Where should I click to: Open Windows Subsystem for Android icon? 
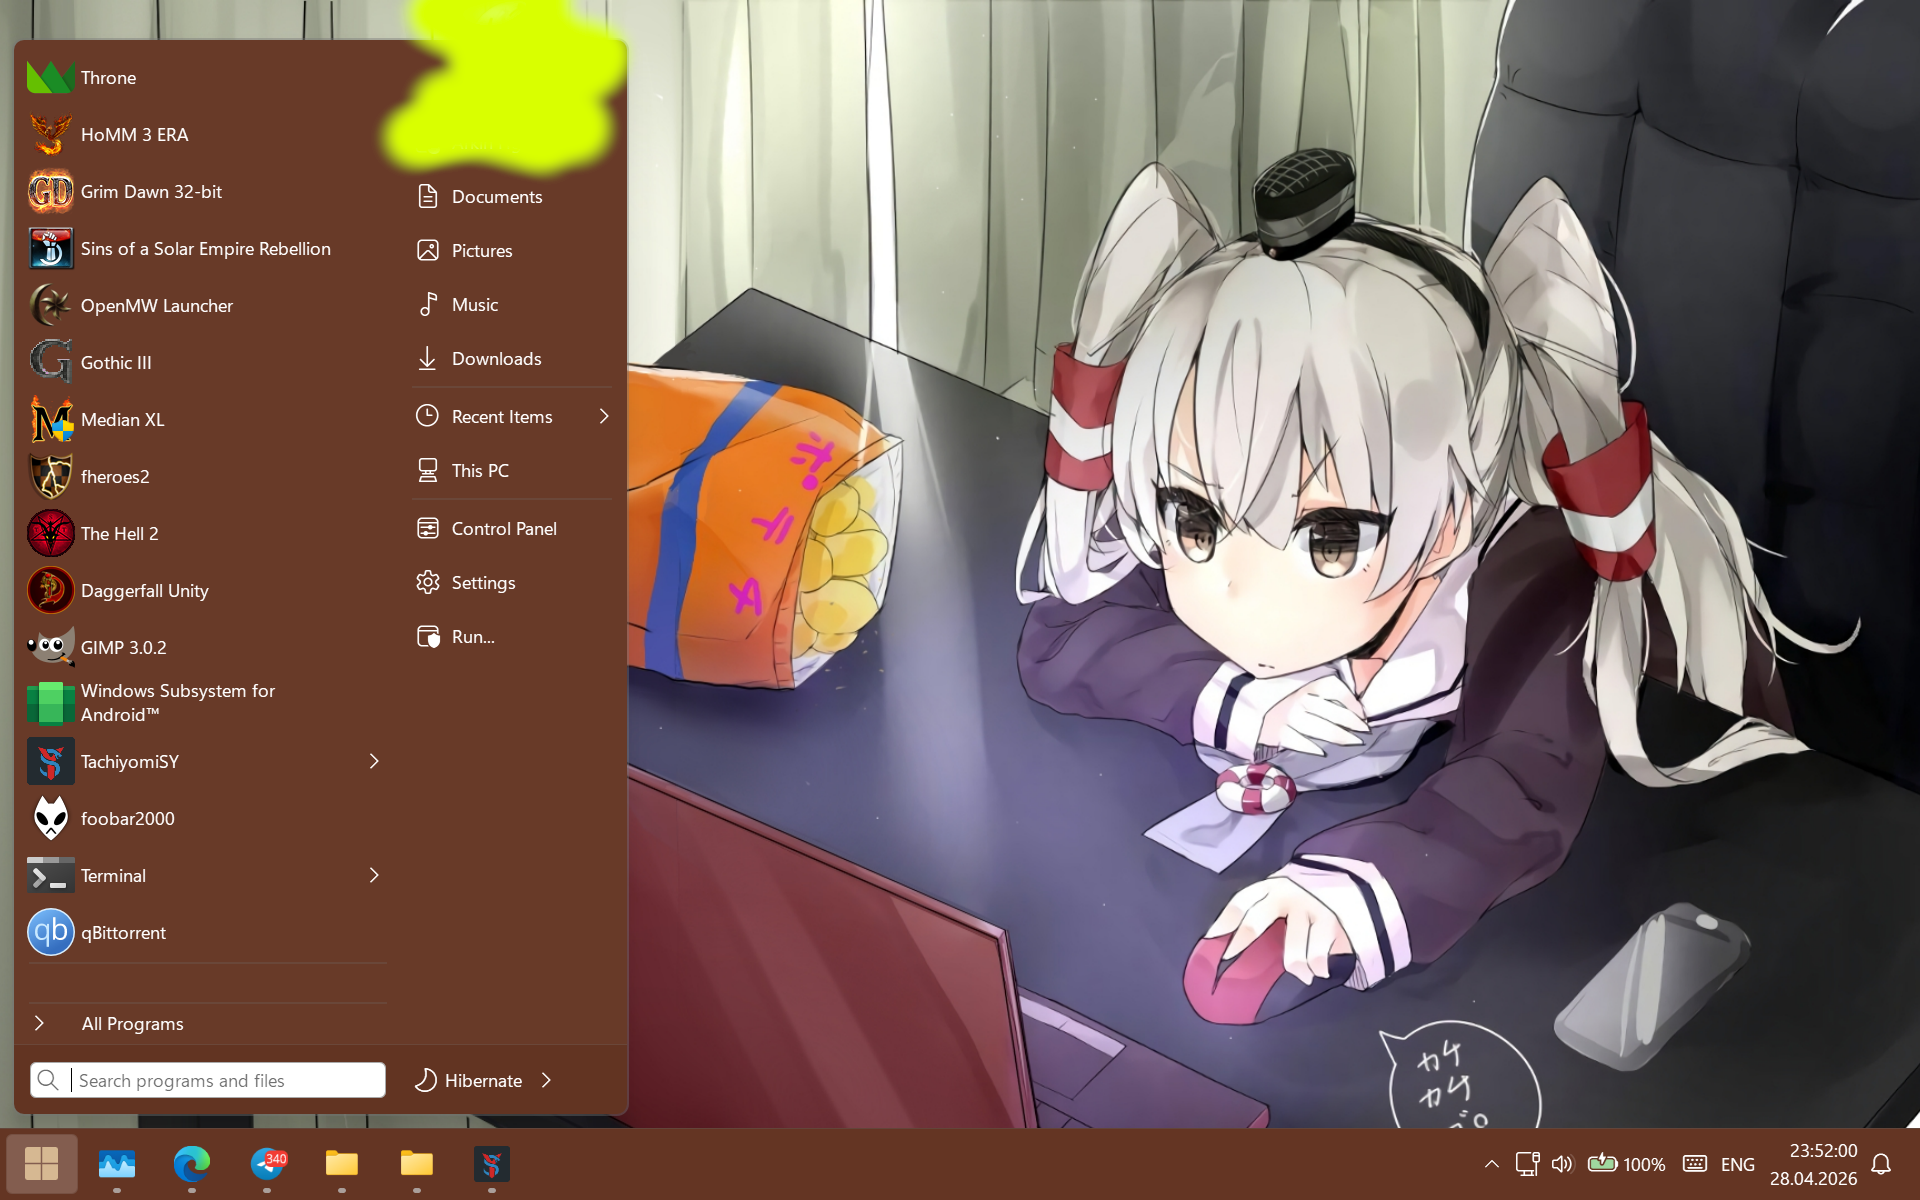pyautogui.click(x=50, y=703)
